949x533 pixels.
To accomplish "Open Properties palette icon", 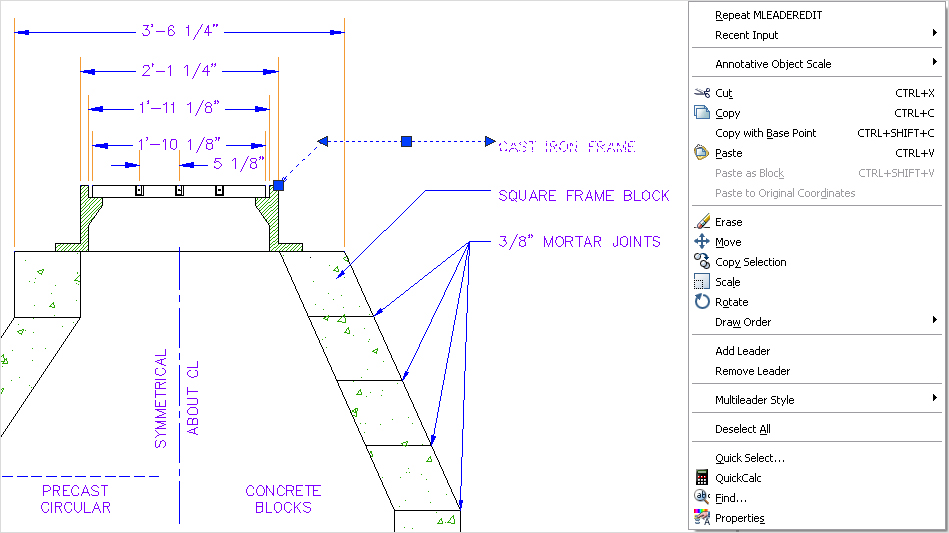I will [702, 518].
